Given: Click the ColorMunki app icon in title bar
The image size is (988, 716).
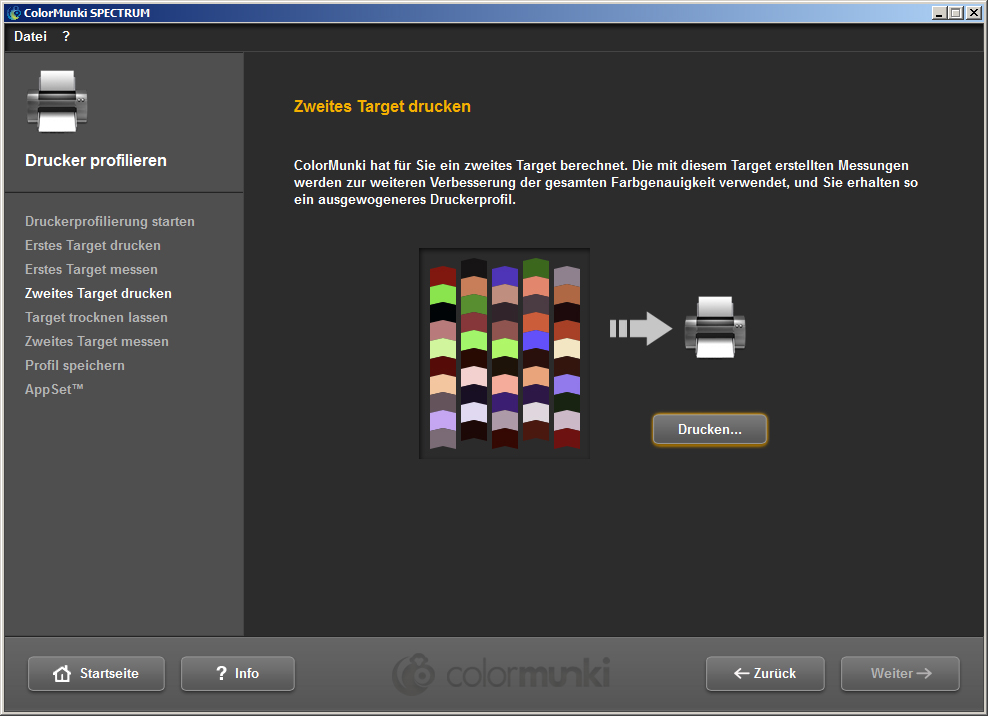Looking at the screenshot, I should 14,13.
